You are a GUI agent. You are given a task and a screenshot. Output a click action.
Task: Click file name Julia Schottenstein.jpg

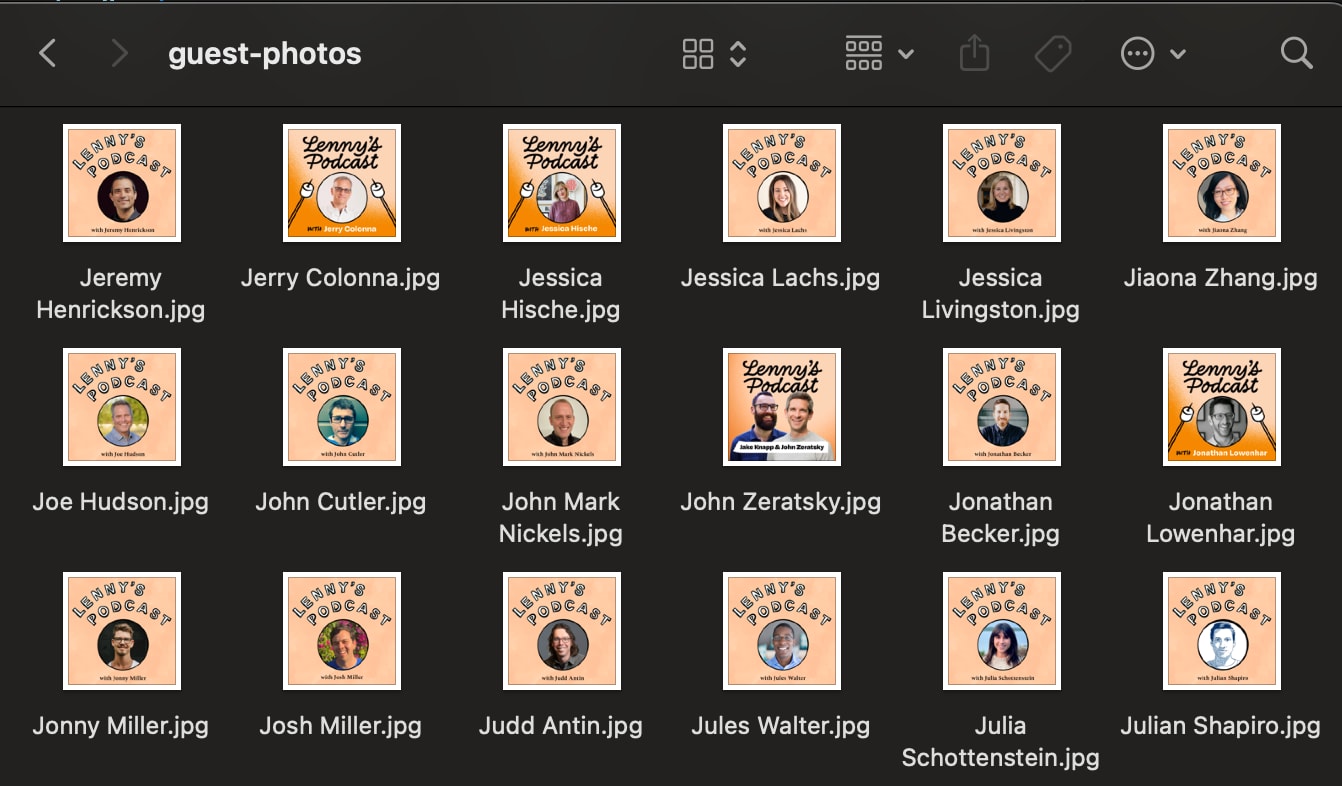coord(1001,742)
